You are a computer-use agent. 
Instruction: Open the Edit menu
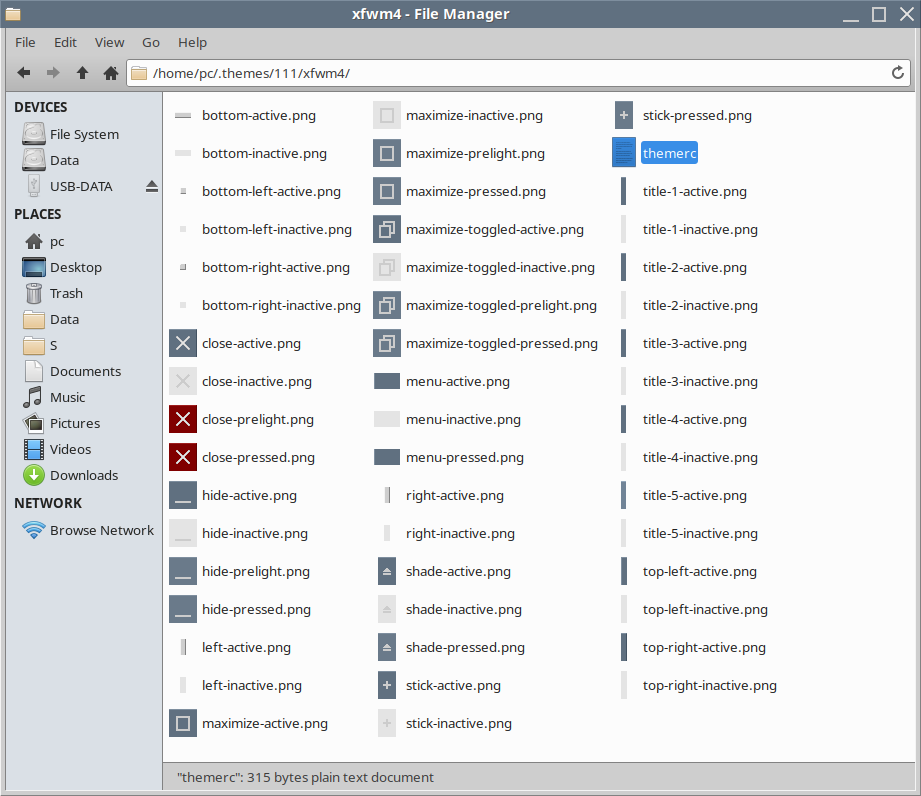(65, 42)
